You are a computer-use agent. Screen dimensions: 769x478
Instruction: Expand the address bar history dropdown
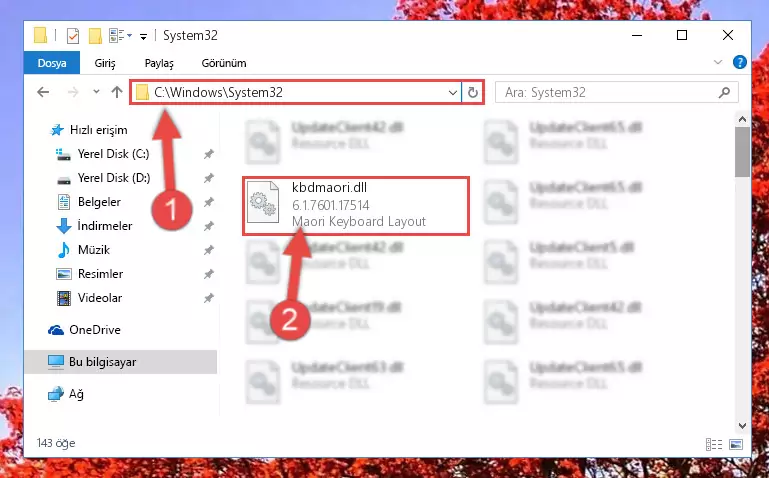click(453, 92)
